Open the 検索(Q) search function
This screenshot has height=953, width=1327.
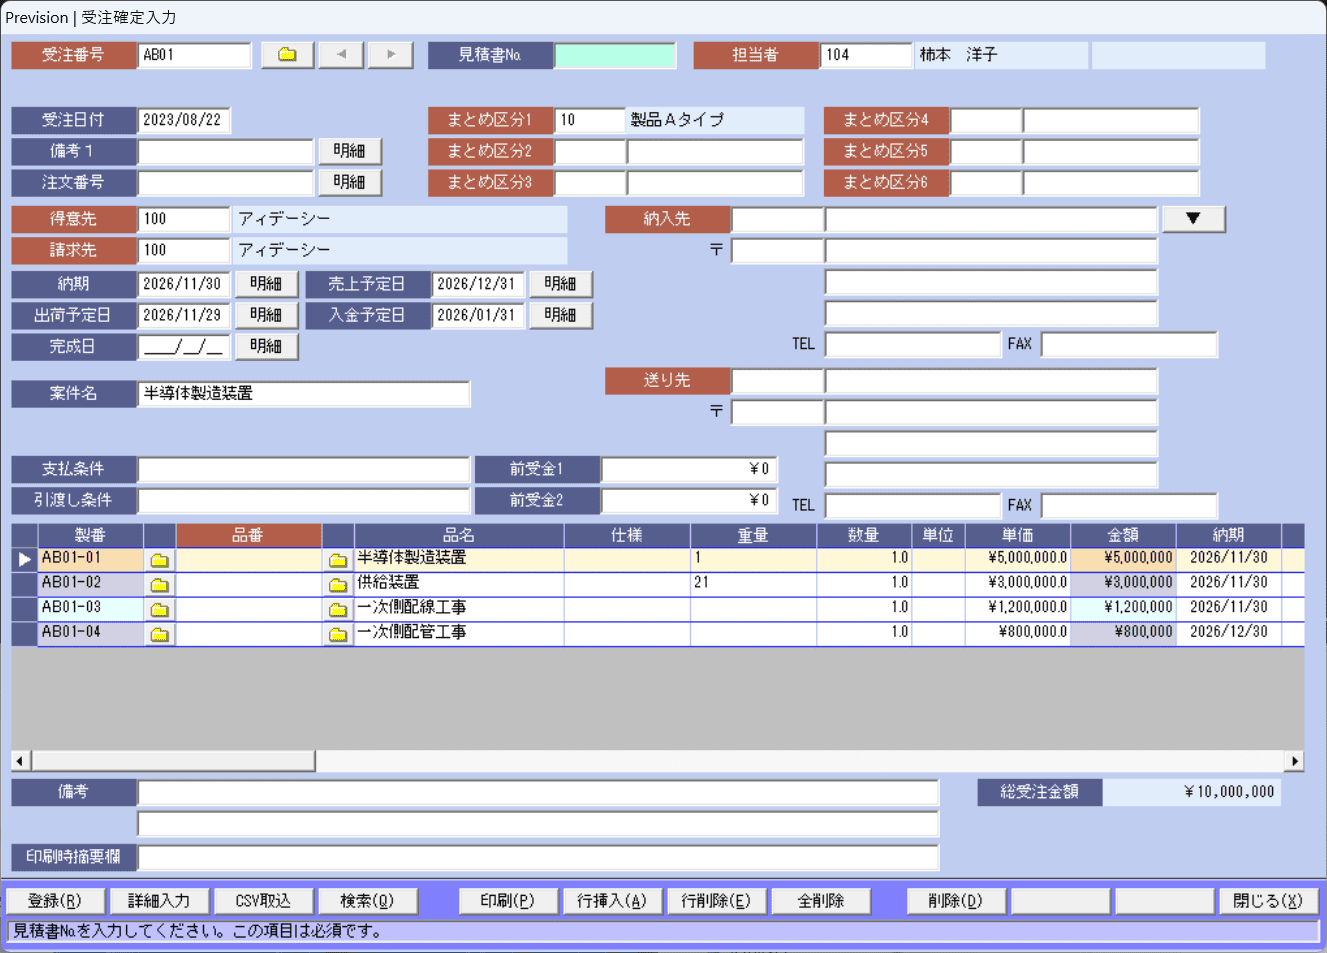[x=367, y=901]
